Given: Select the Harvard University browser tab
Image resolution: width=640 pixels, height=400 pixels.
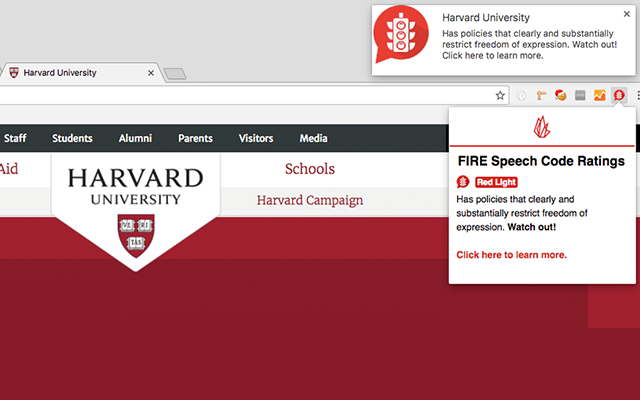Looking at the screenshot, I should click(x=82, y=73).
